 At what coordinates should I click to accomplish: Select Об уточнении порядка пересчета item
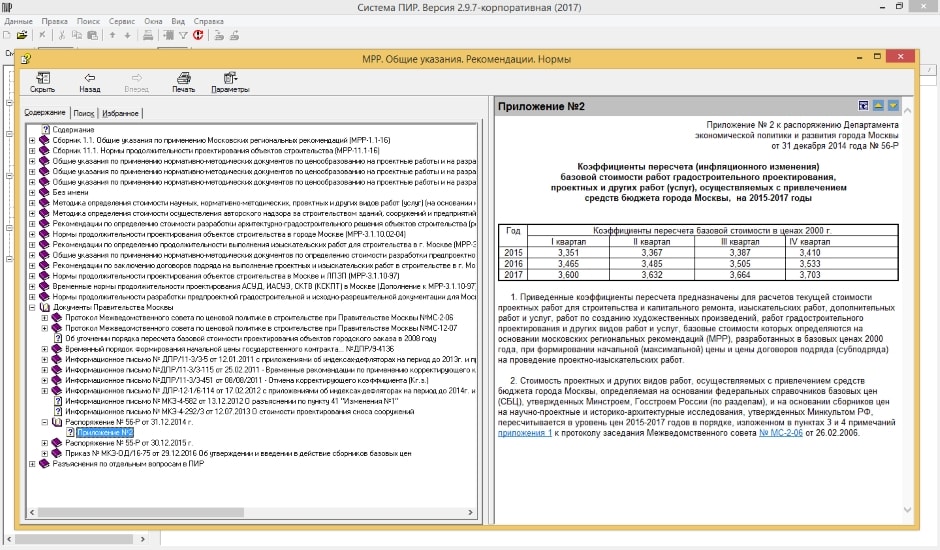251,338
